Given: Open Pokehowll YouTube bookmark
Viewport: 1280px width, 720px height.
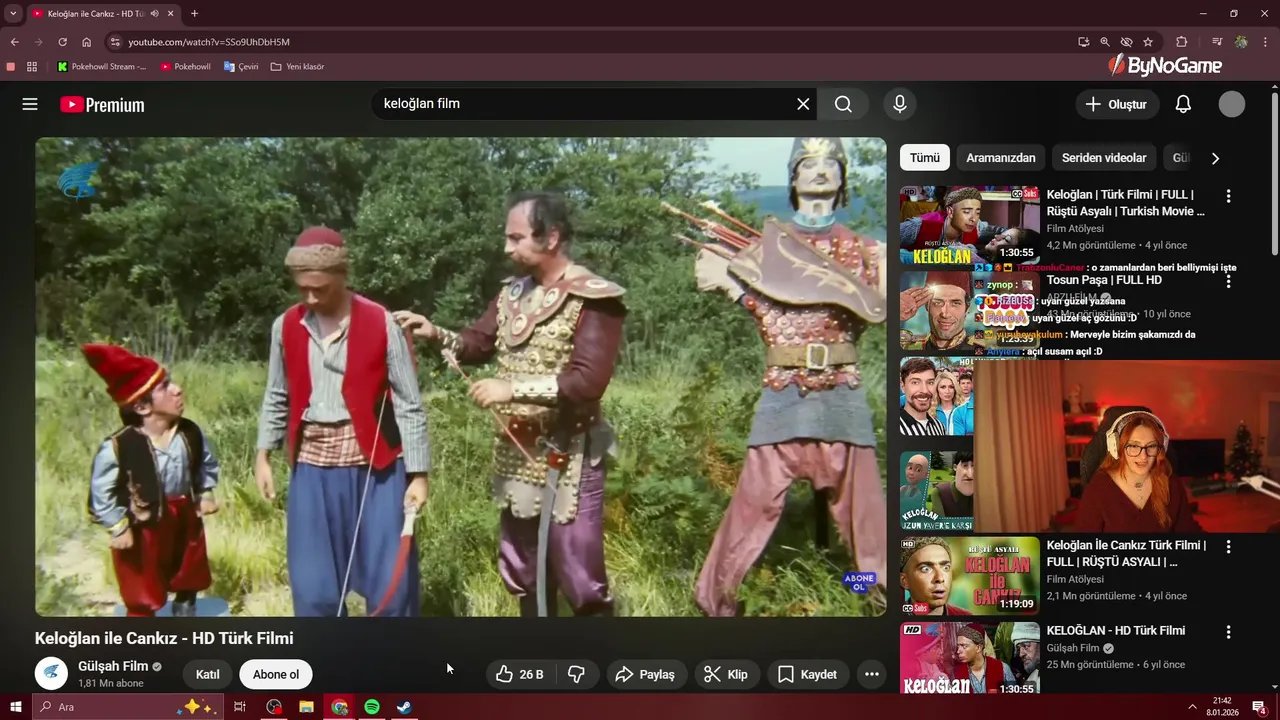Looking at the screenshot, I should coord(186,67).
